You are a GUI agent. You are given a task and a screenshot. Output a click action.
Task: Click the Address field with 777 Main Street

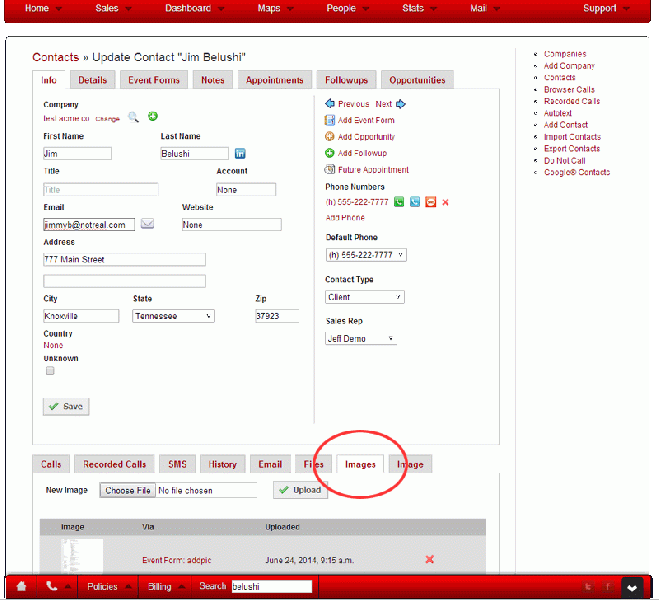coord(124,259)
